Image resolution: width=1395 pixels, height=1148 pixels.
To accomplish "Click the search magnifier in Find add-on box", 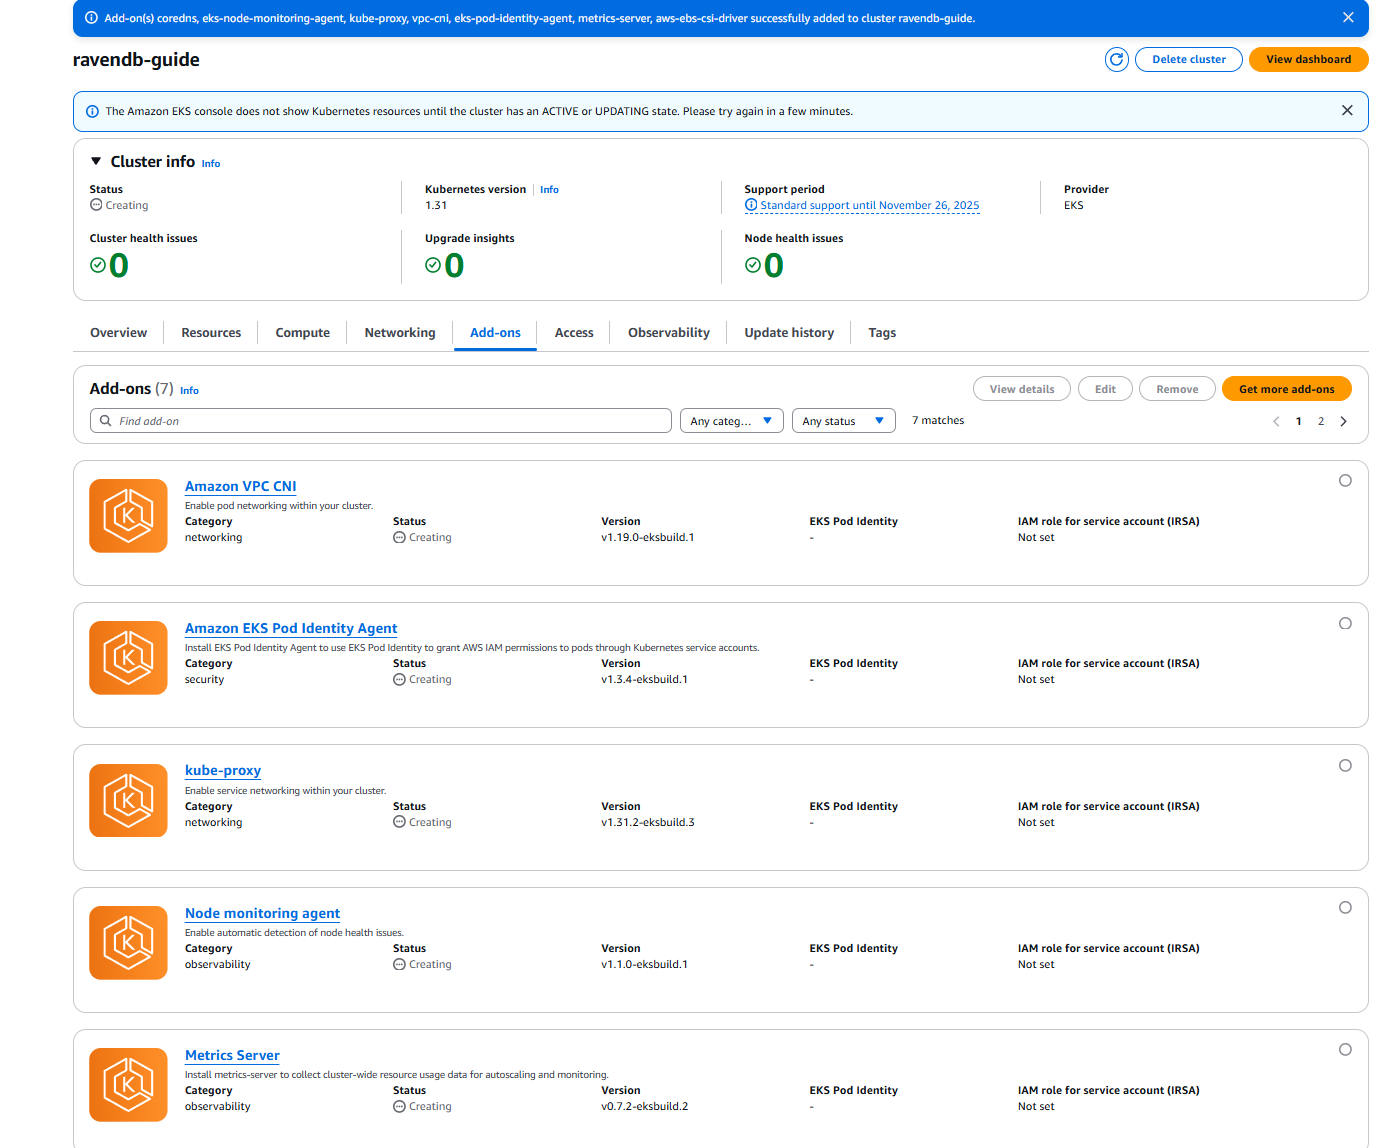I will coord(106,421).
